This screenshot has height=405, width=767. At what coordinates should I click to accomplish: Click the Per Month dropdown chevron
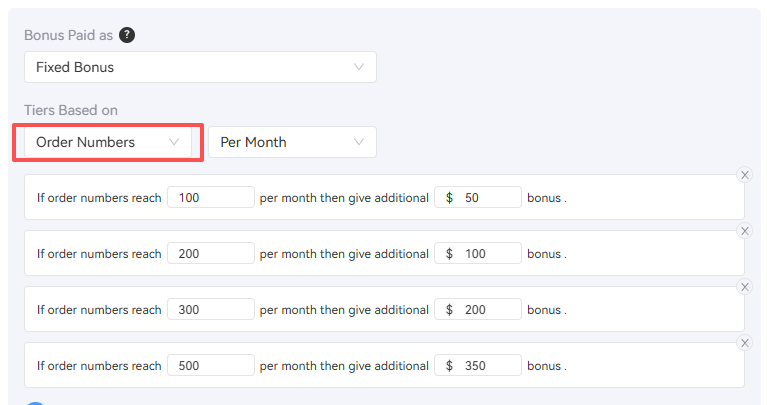click(359, 142)
